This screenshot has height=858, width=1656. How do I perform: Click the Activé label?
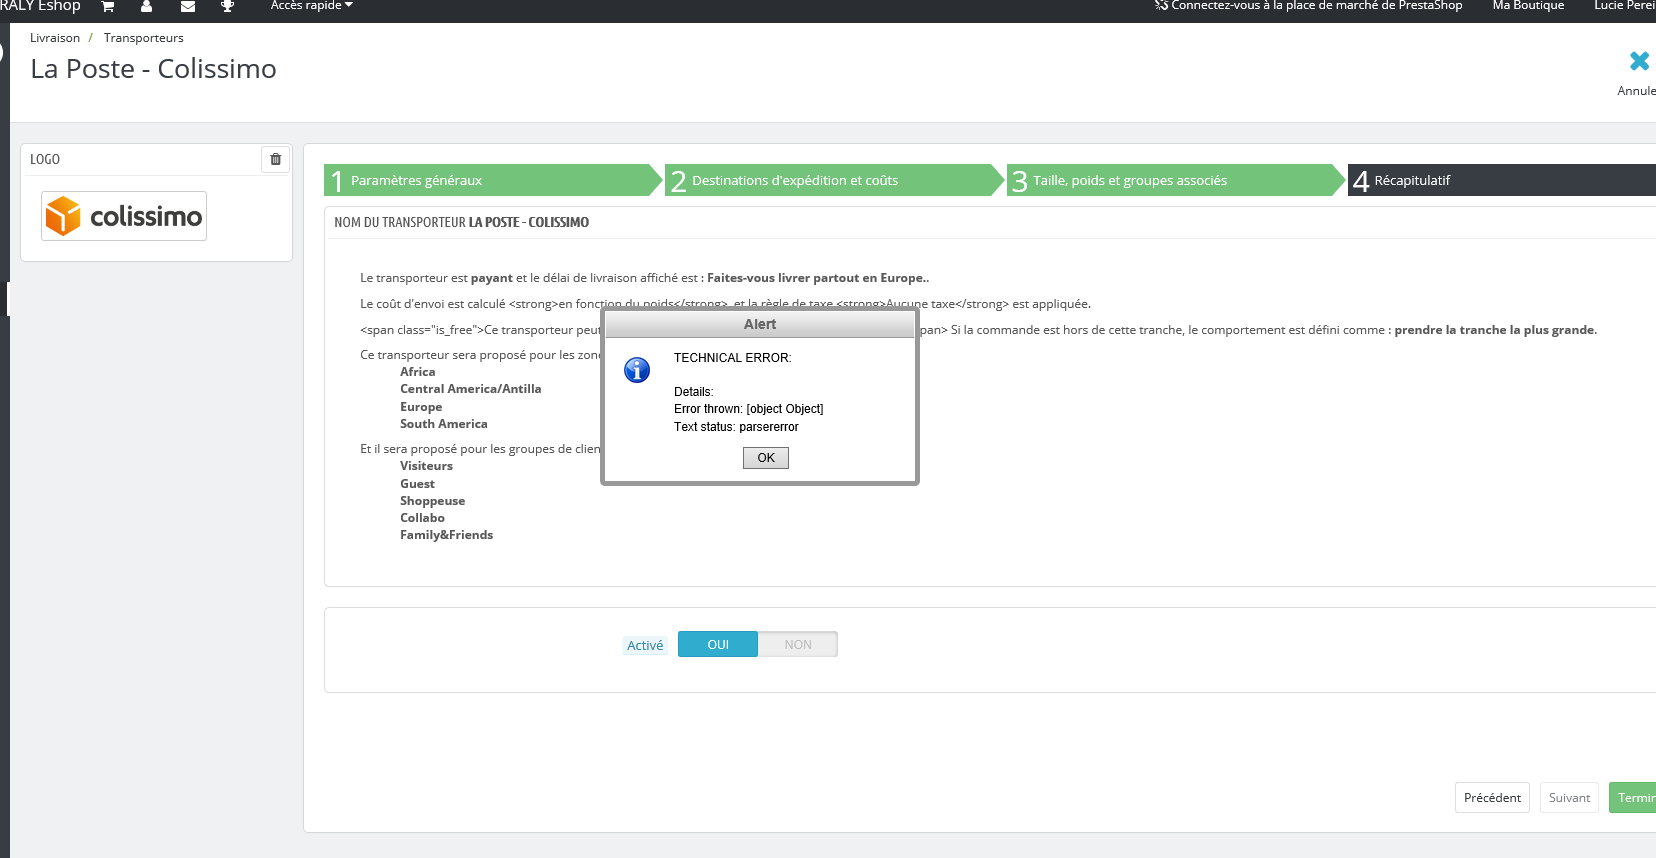tap(645, 646)
